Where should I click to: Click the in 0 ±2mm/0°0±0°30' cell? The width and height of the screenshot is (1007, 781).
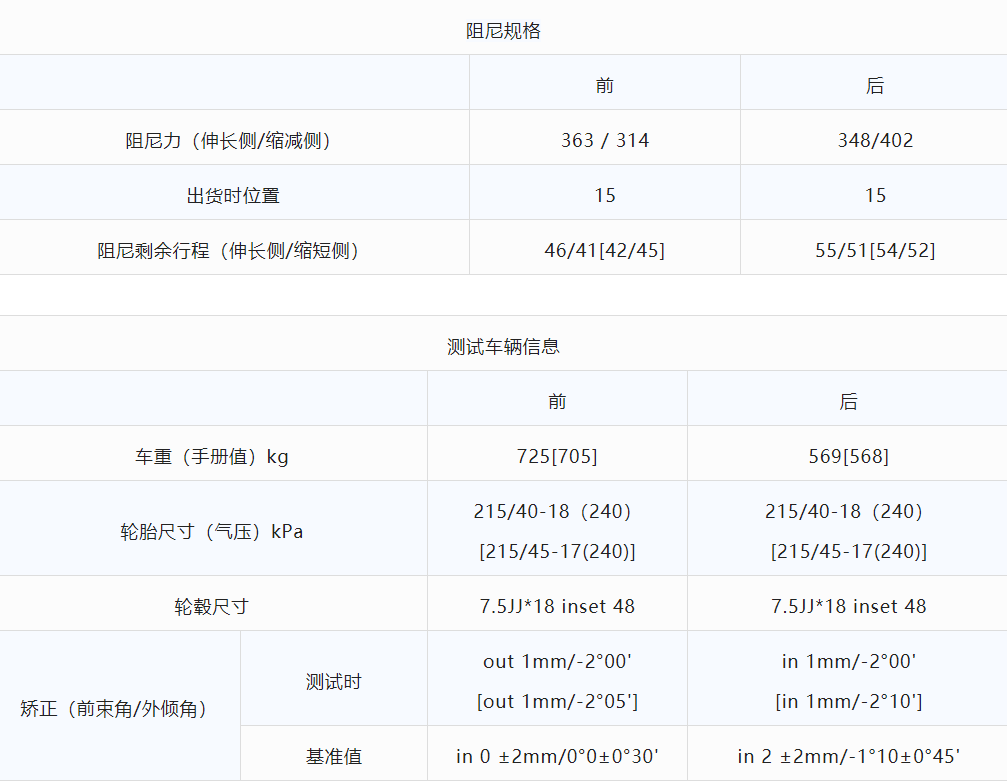click(557, 757)
